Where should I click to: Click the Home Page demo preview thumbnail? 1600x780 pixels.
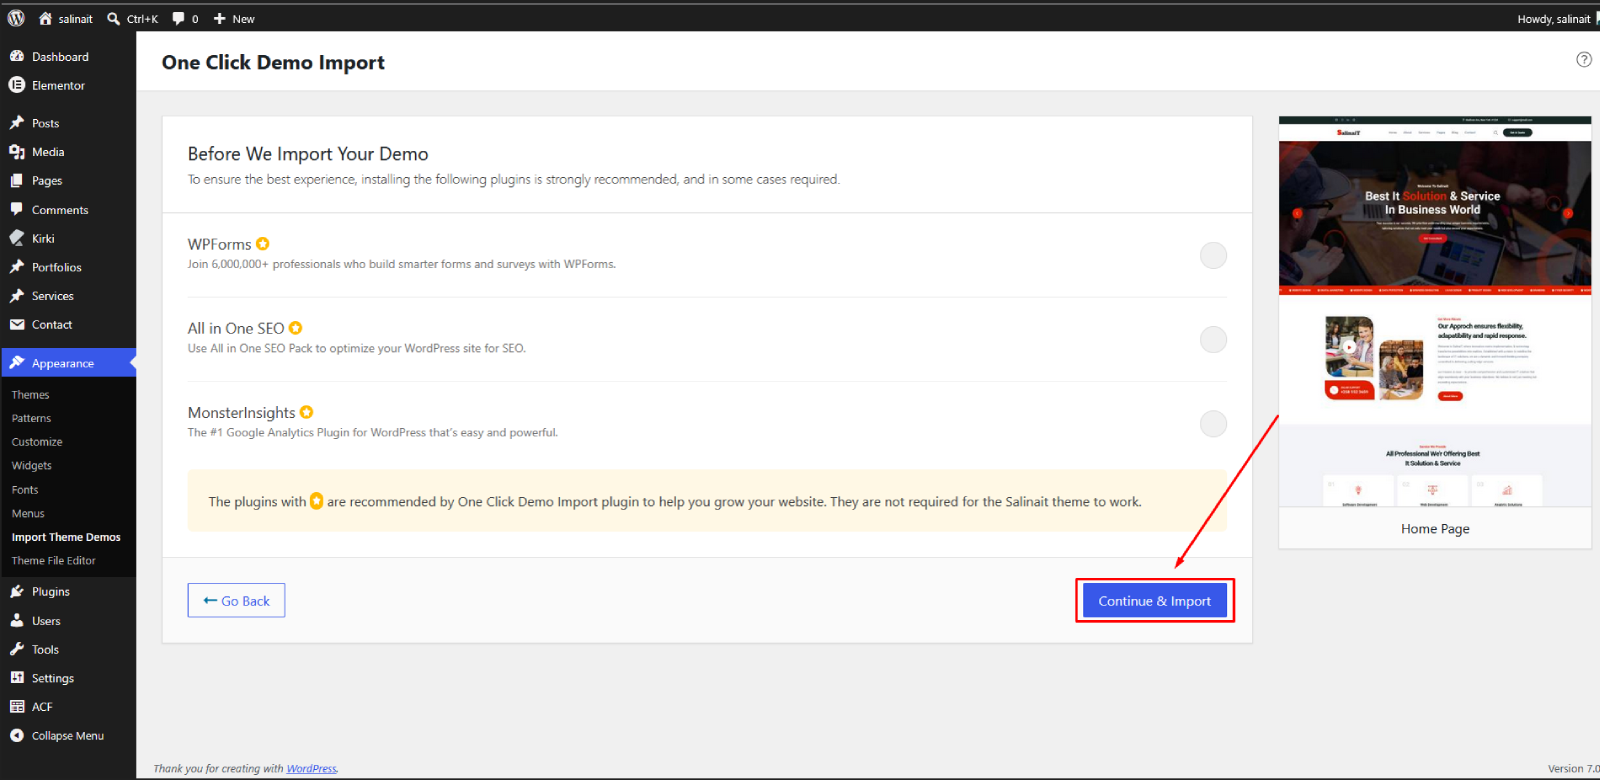coord(1435,312)
